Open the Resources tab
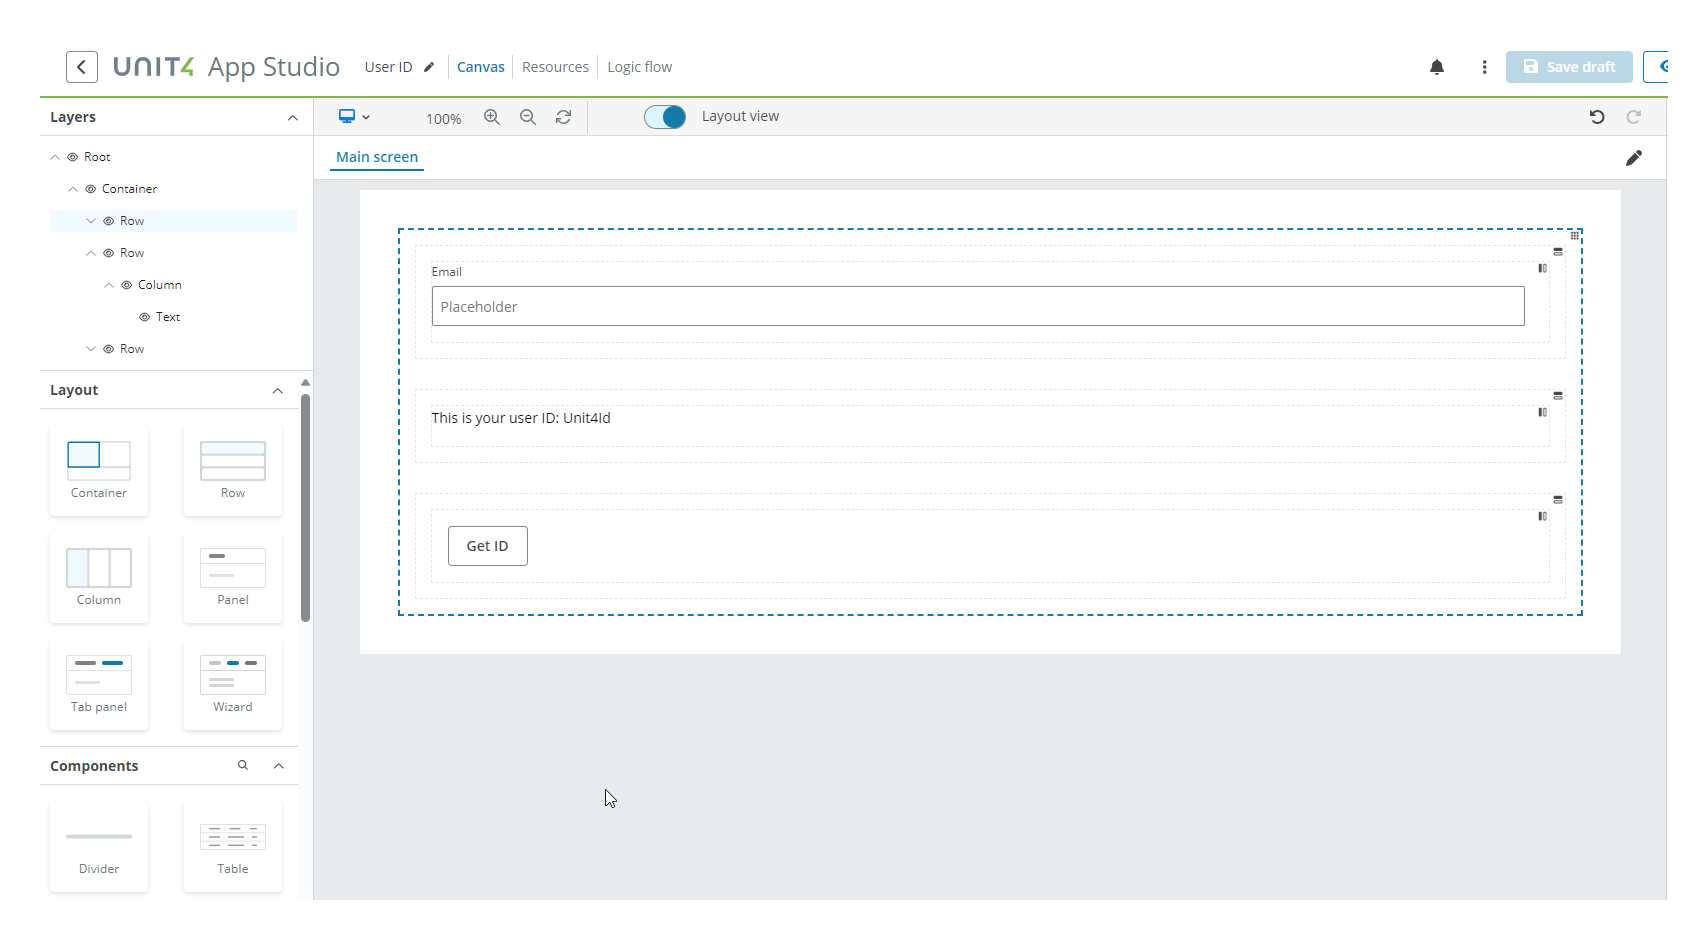 tap(555, 66)
